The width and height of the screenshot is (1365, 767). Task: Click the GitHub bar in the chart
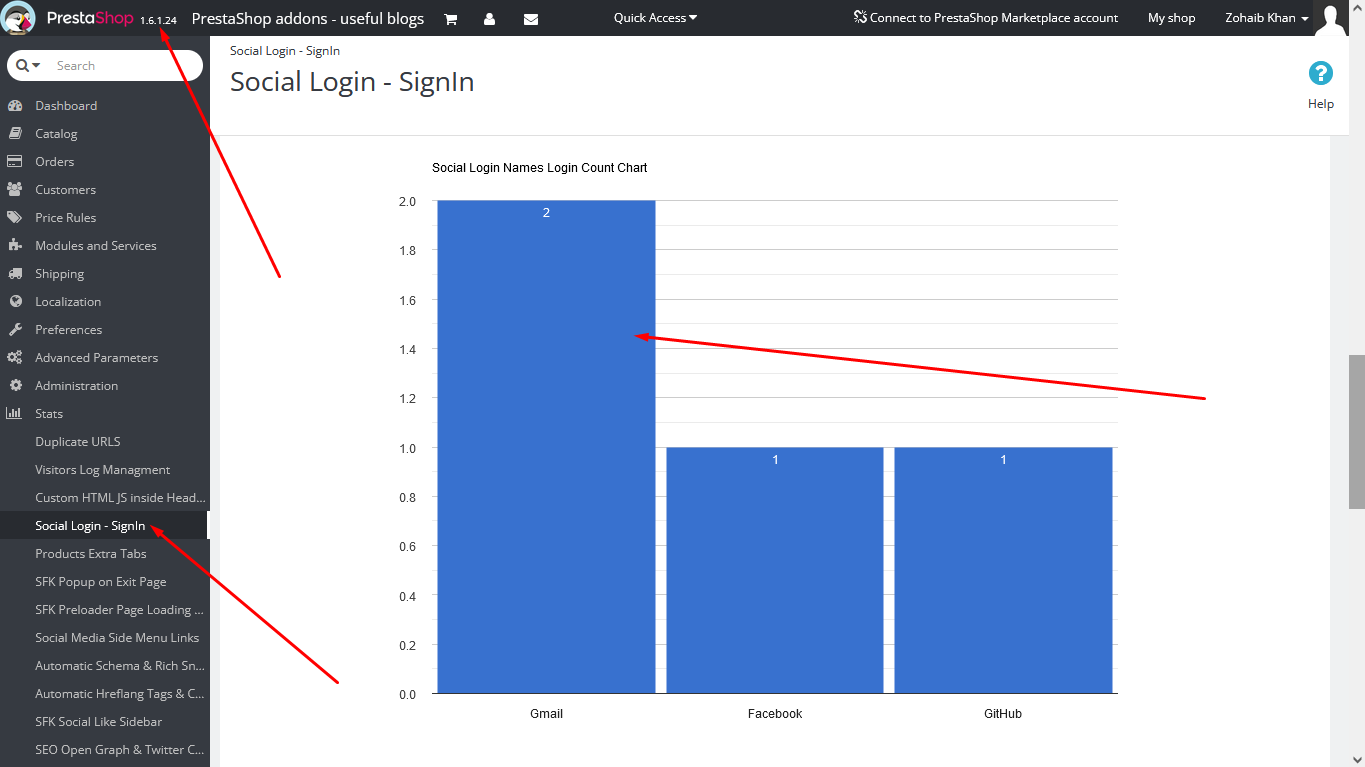pyautogui.click(x=1003, y=570)
